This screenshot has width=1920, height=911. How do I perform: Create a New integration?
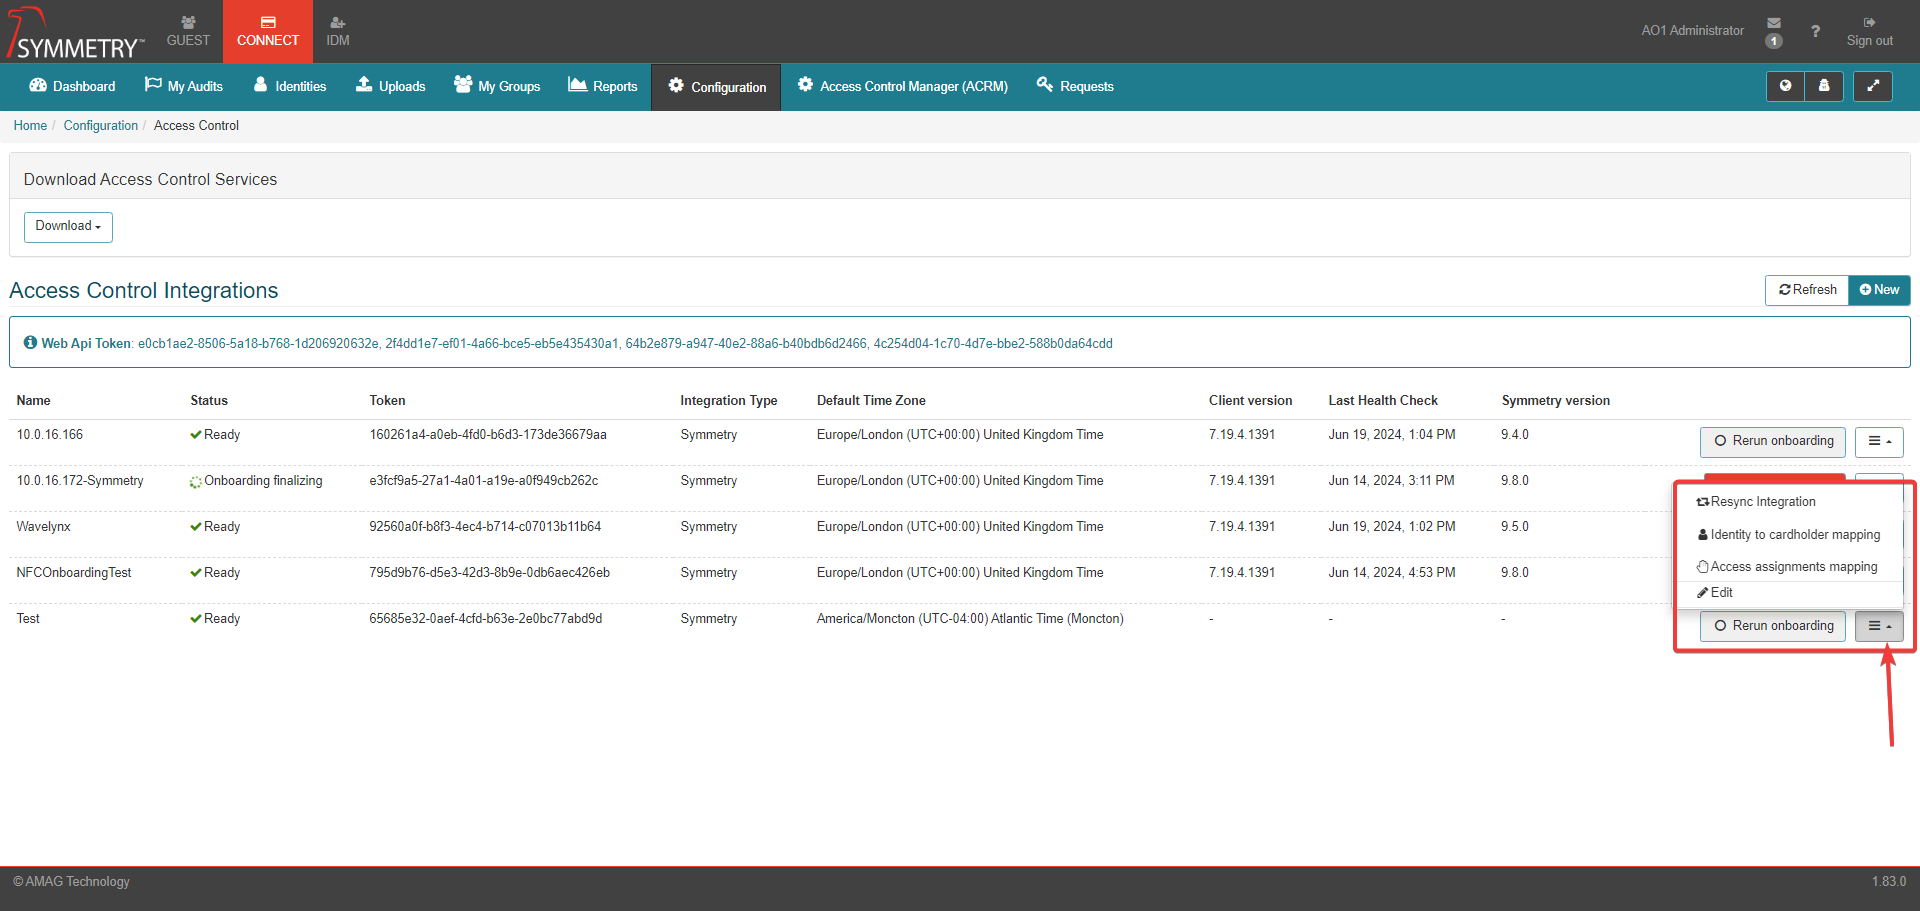click(x=1879, y=290)
